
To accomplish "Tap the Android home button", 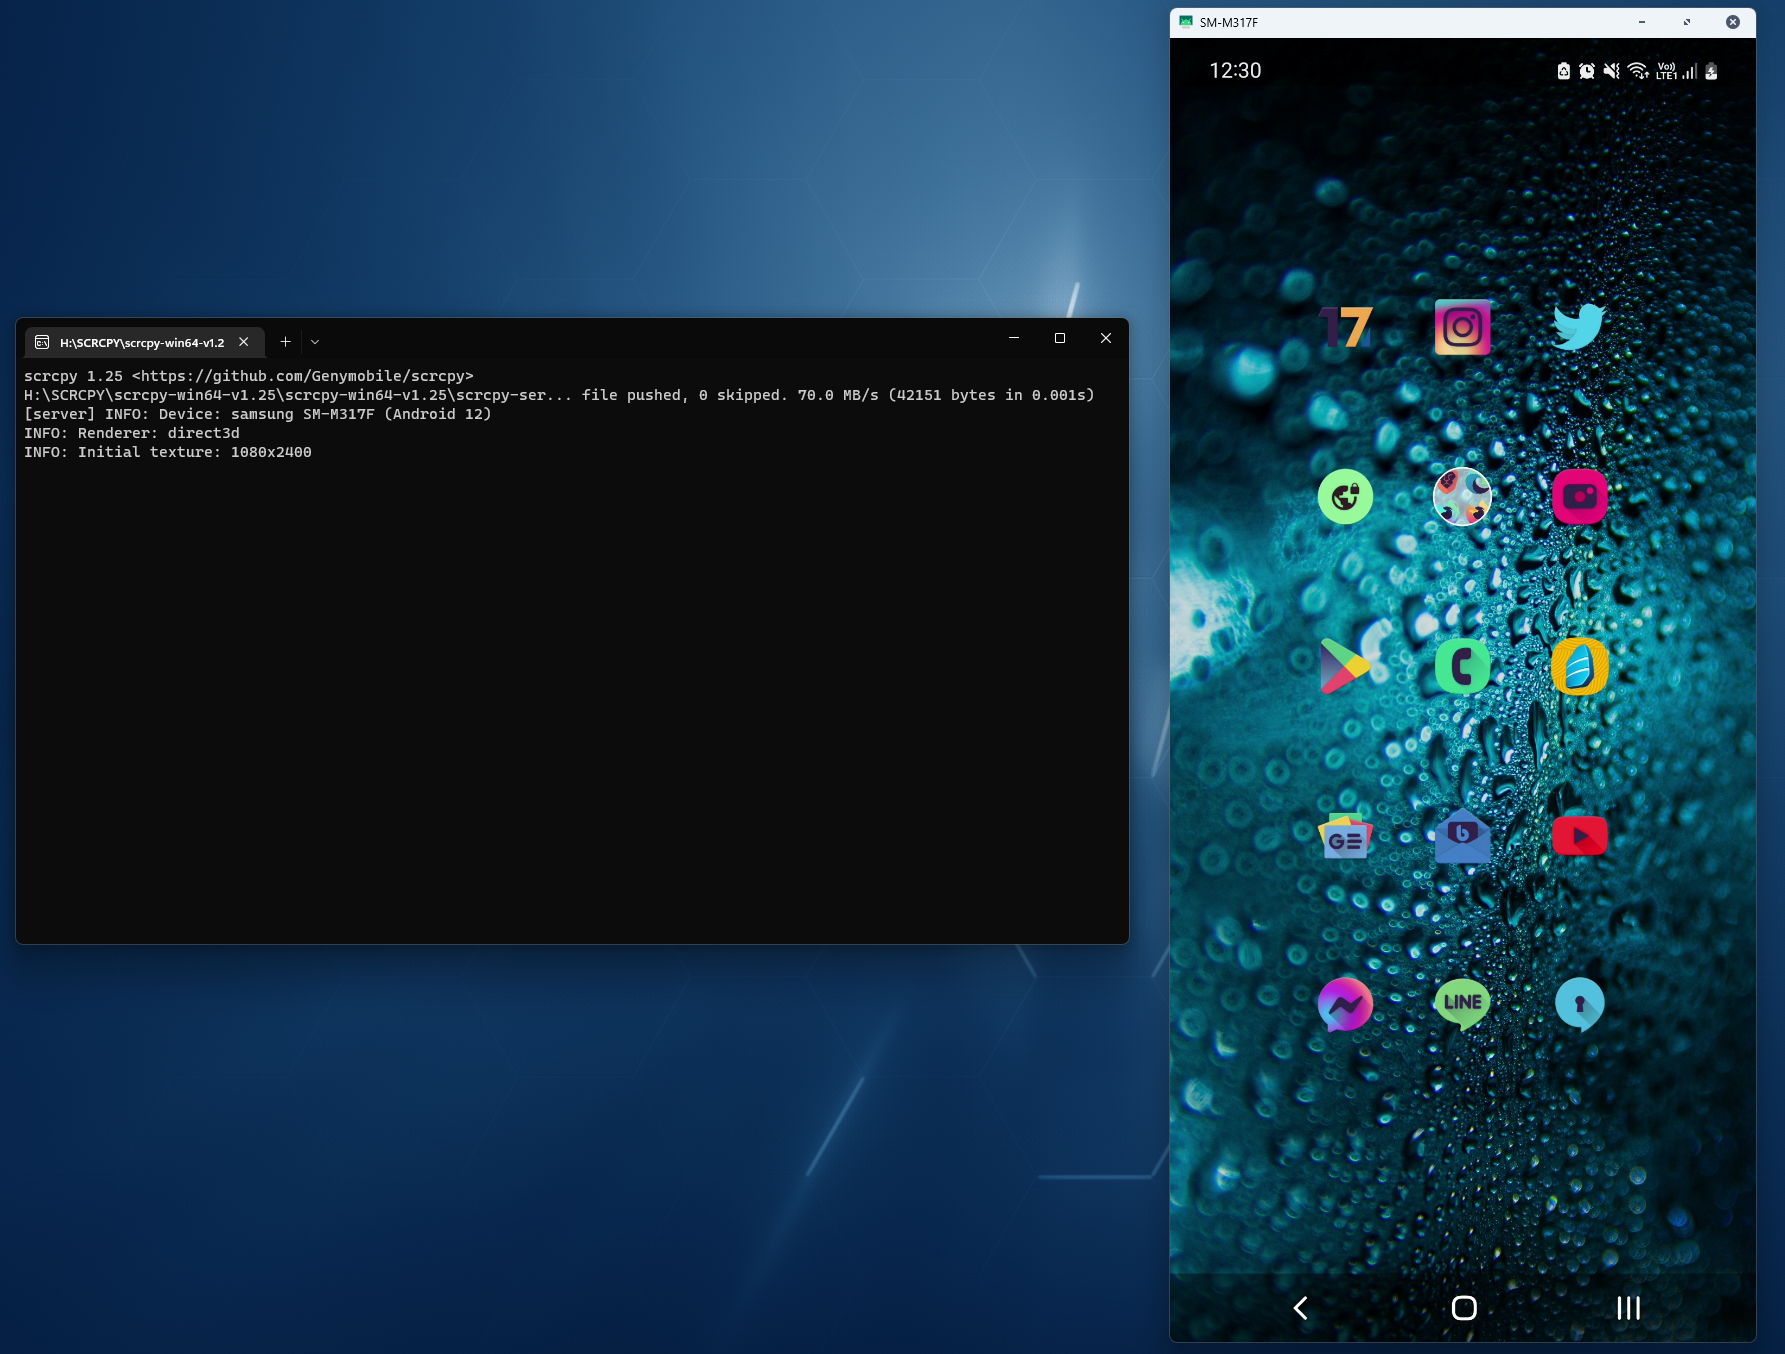I will [1464, 1308].
